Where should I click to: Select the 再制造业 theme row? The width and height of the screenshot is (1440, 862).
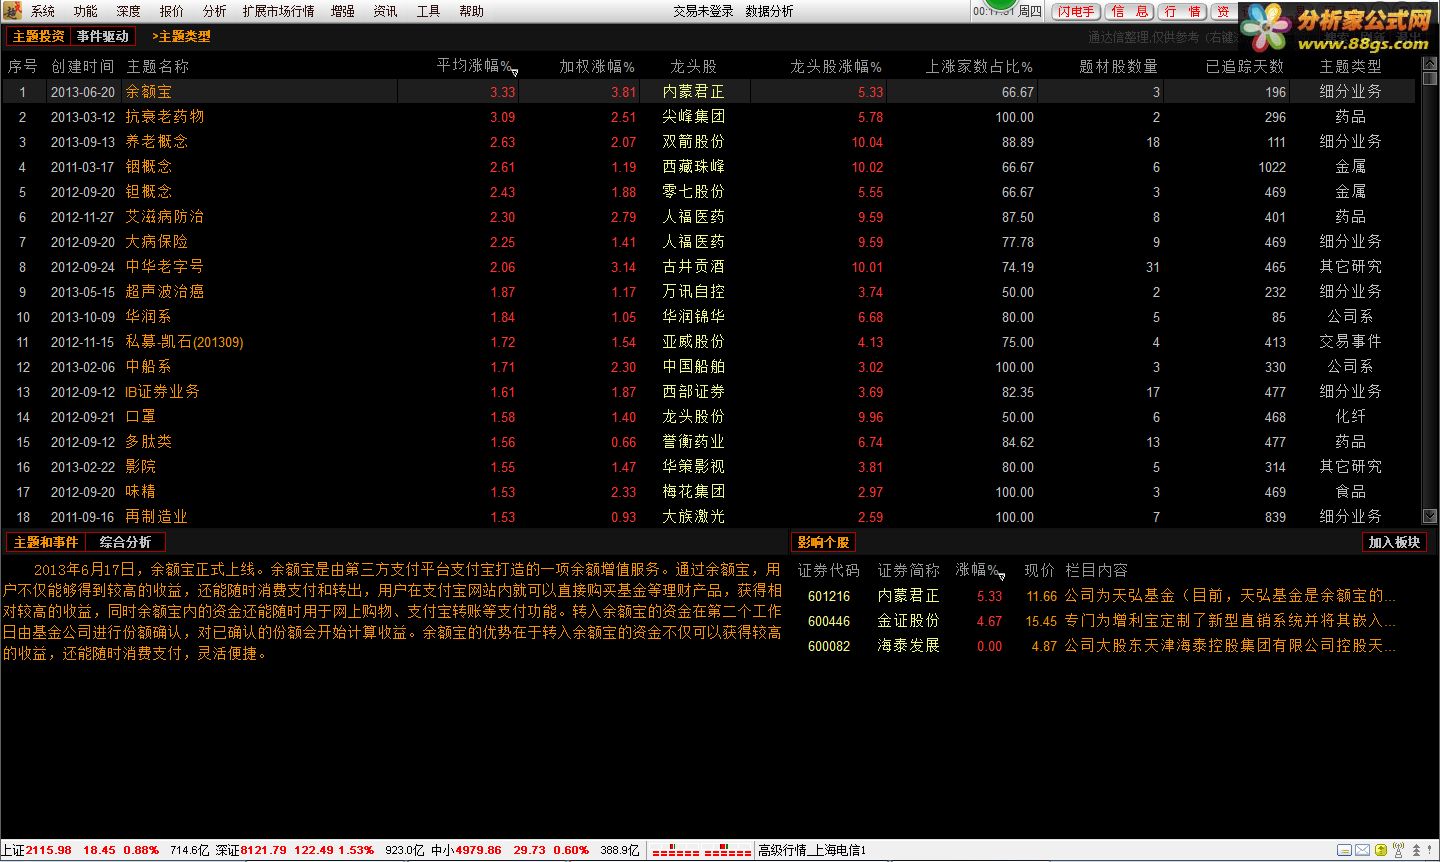(708, 516)
